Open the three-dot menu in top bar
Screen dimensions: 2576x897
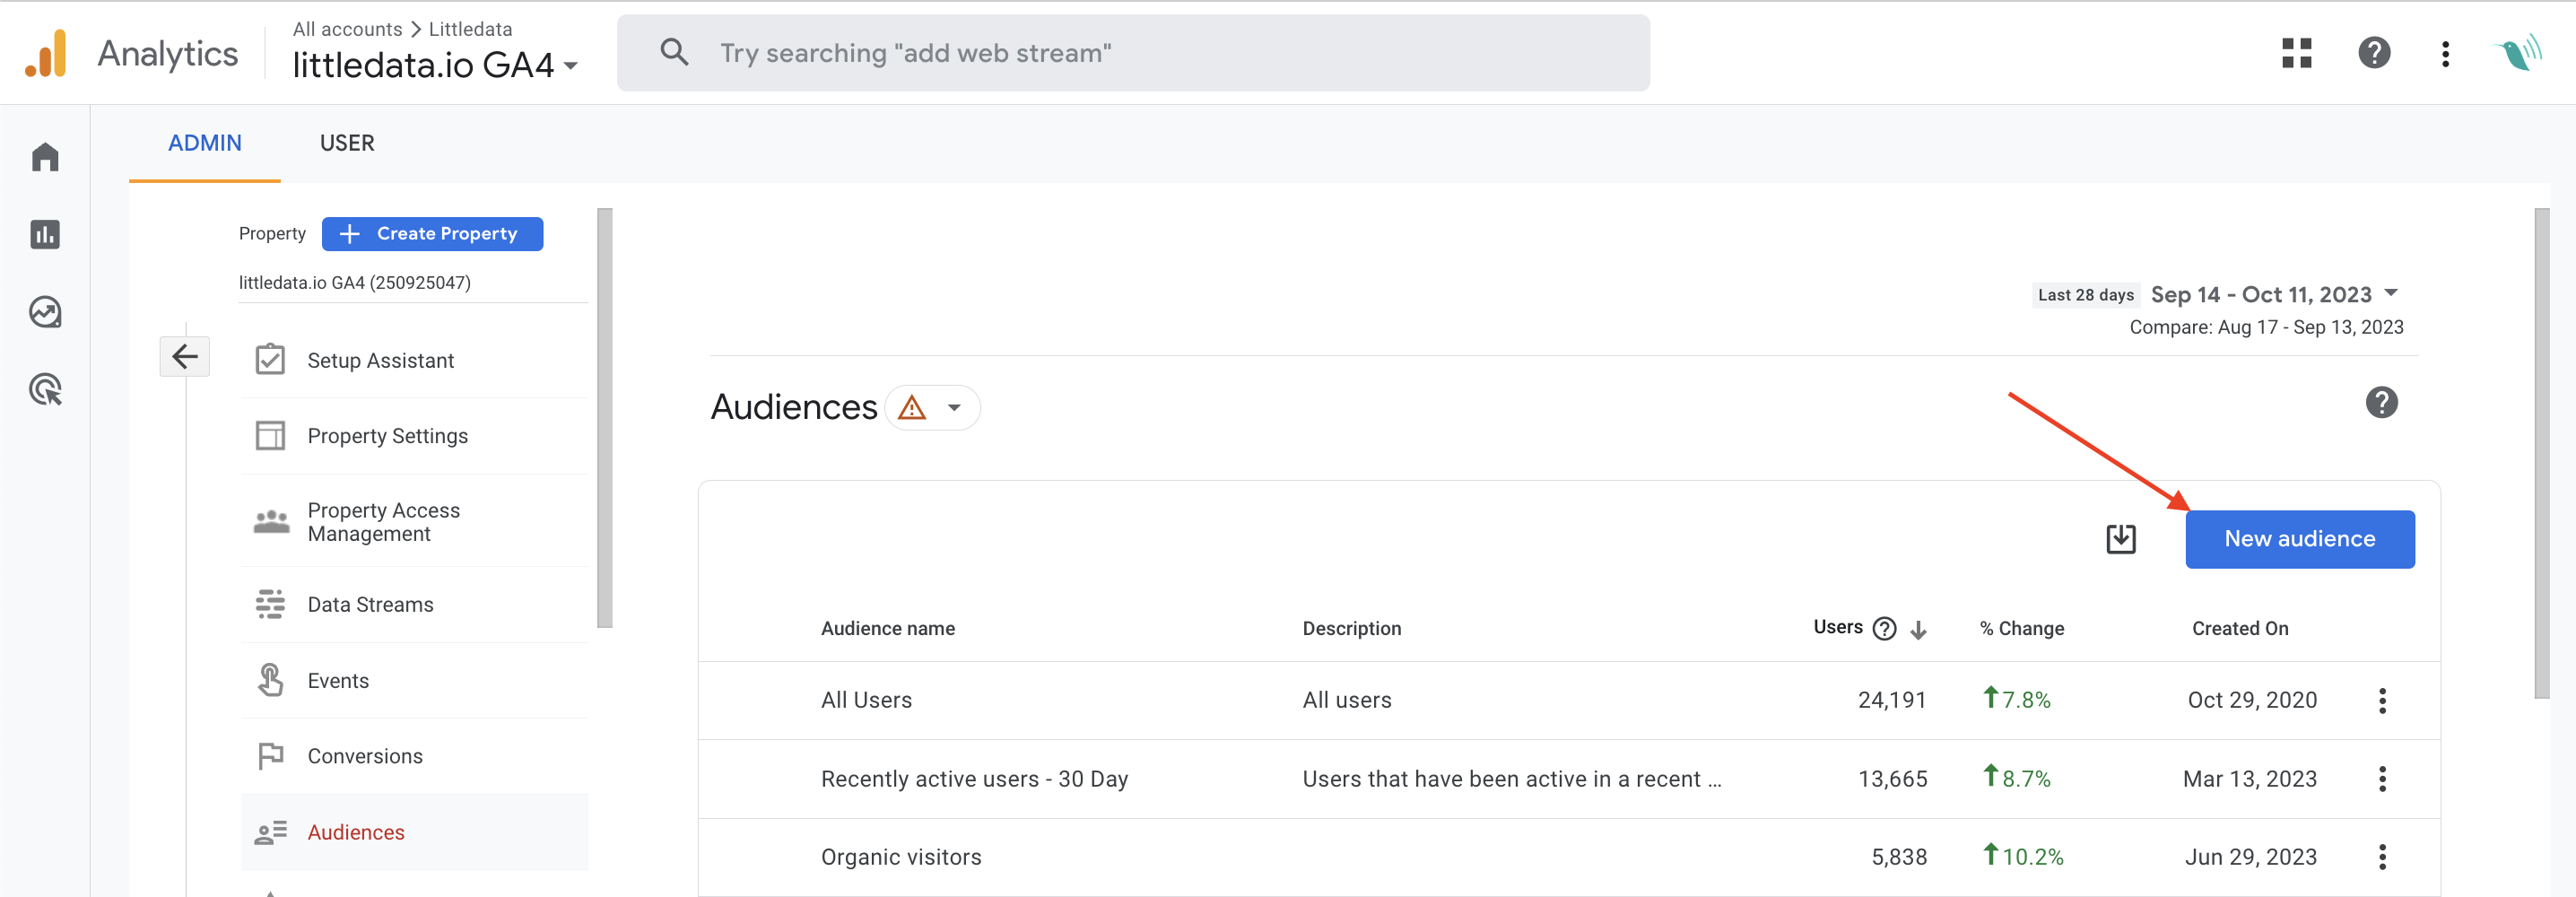coord(2445,53)
